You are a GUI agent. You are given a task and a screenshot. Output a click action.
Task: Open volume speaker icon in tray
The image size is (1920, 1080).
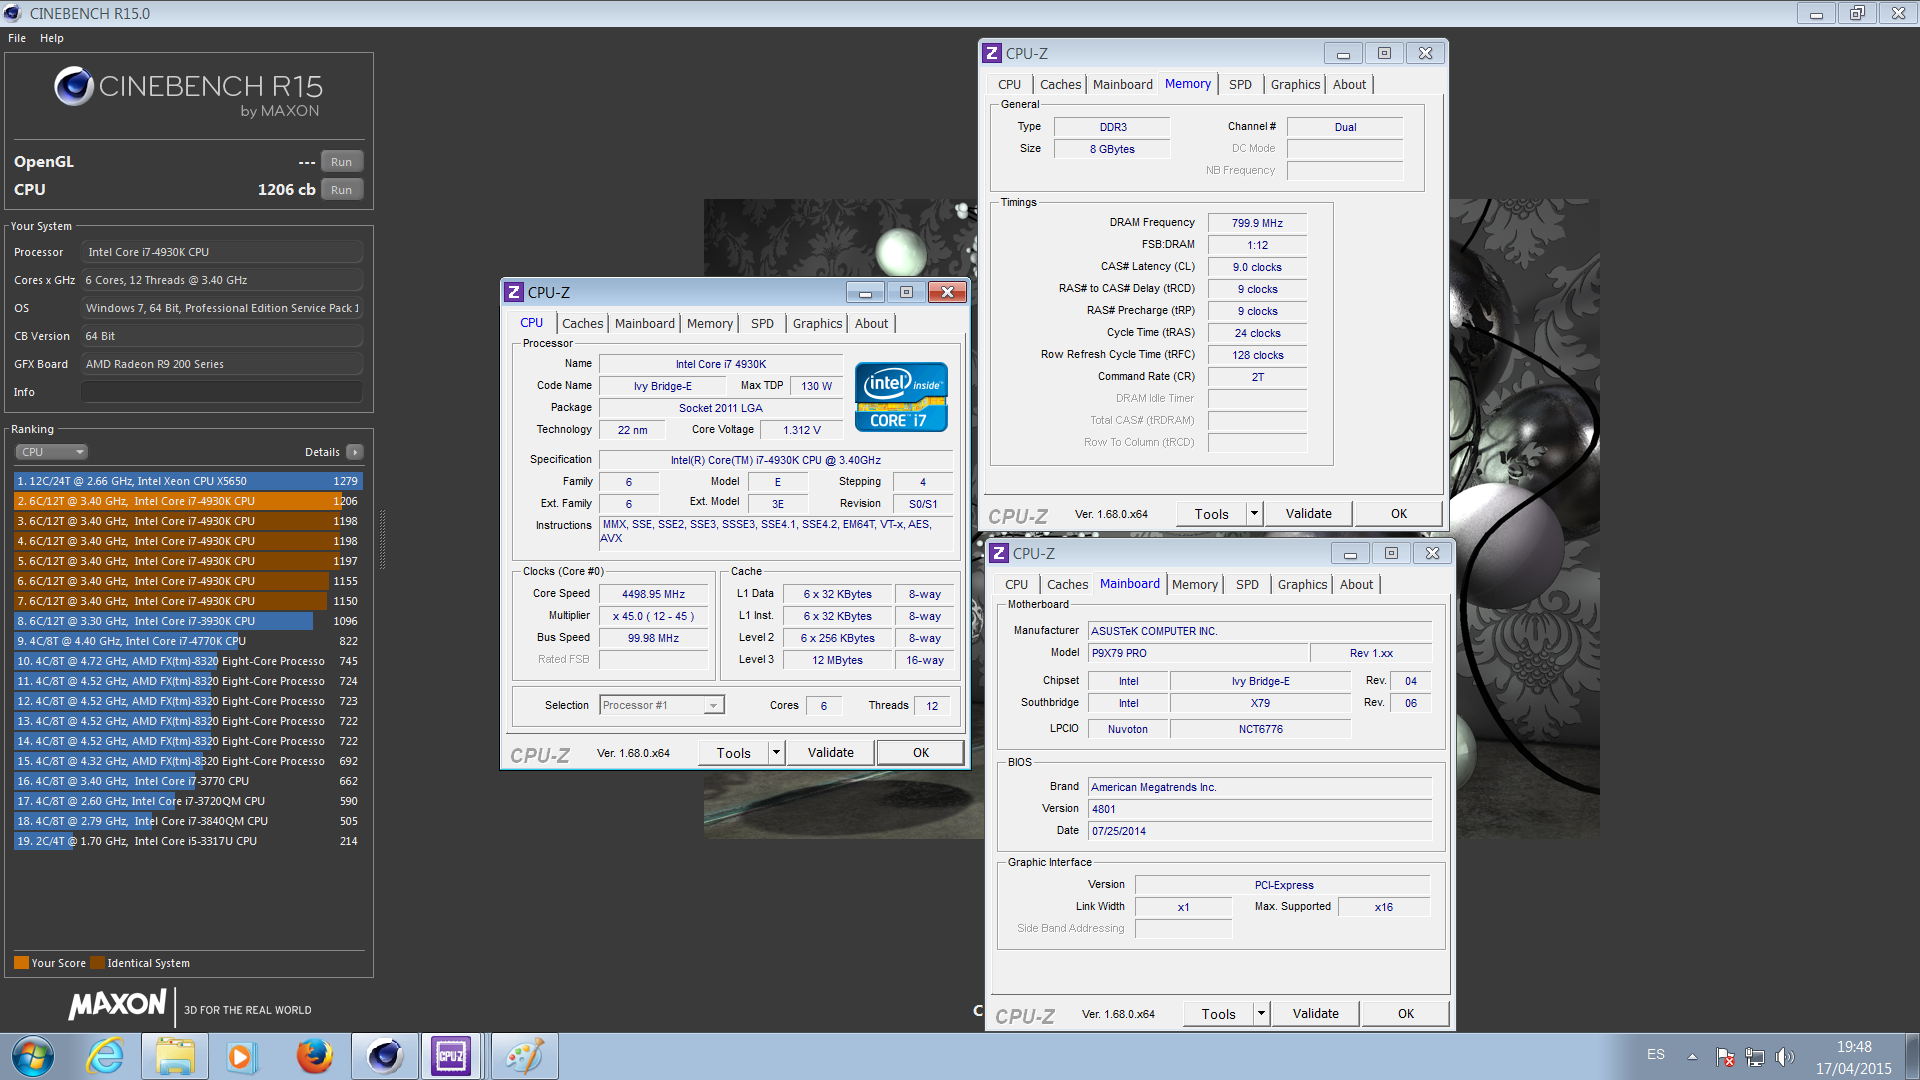coord(1785,1056)
